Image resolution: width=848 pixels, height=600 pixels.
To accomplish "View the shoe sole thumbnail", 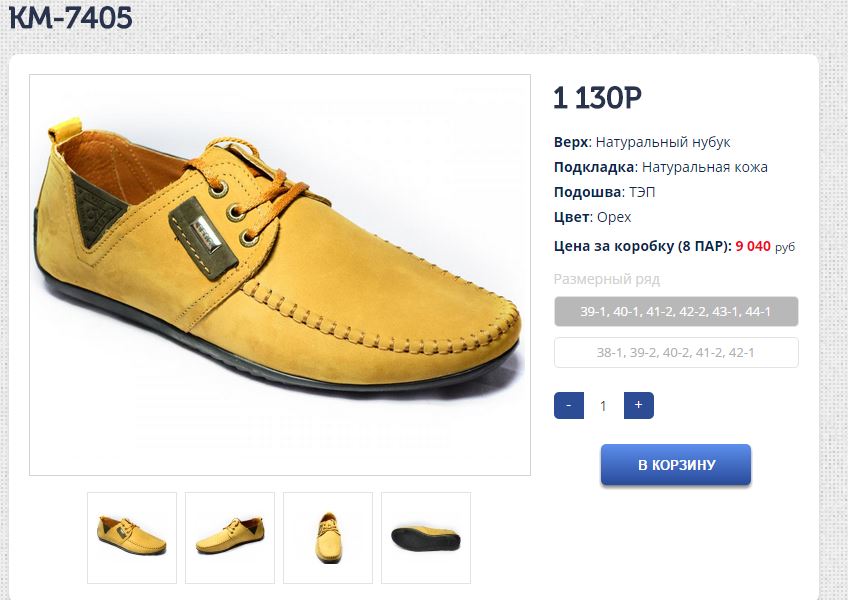I will coord(426,537).
